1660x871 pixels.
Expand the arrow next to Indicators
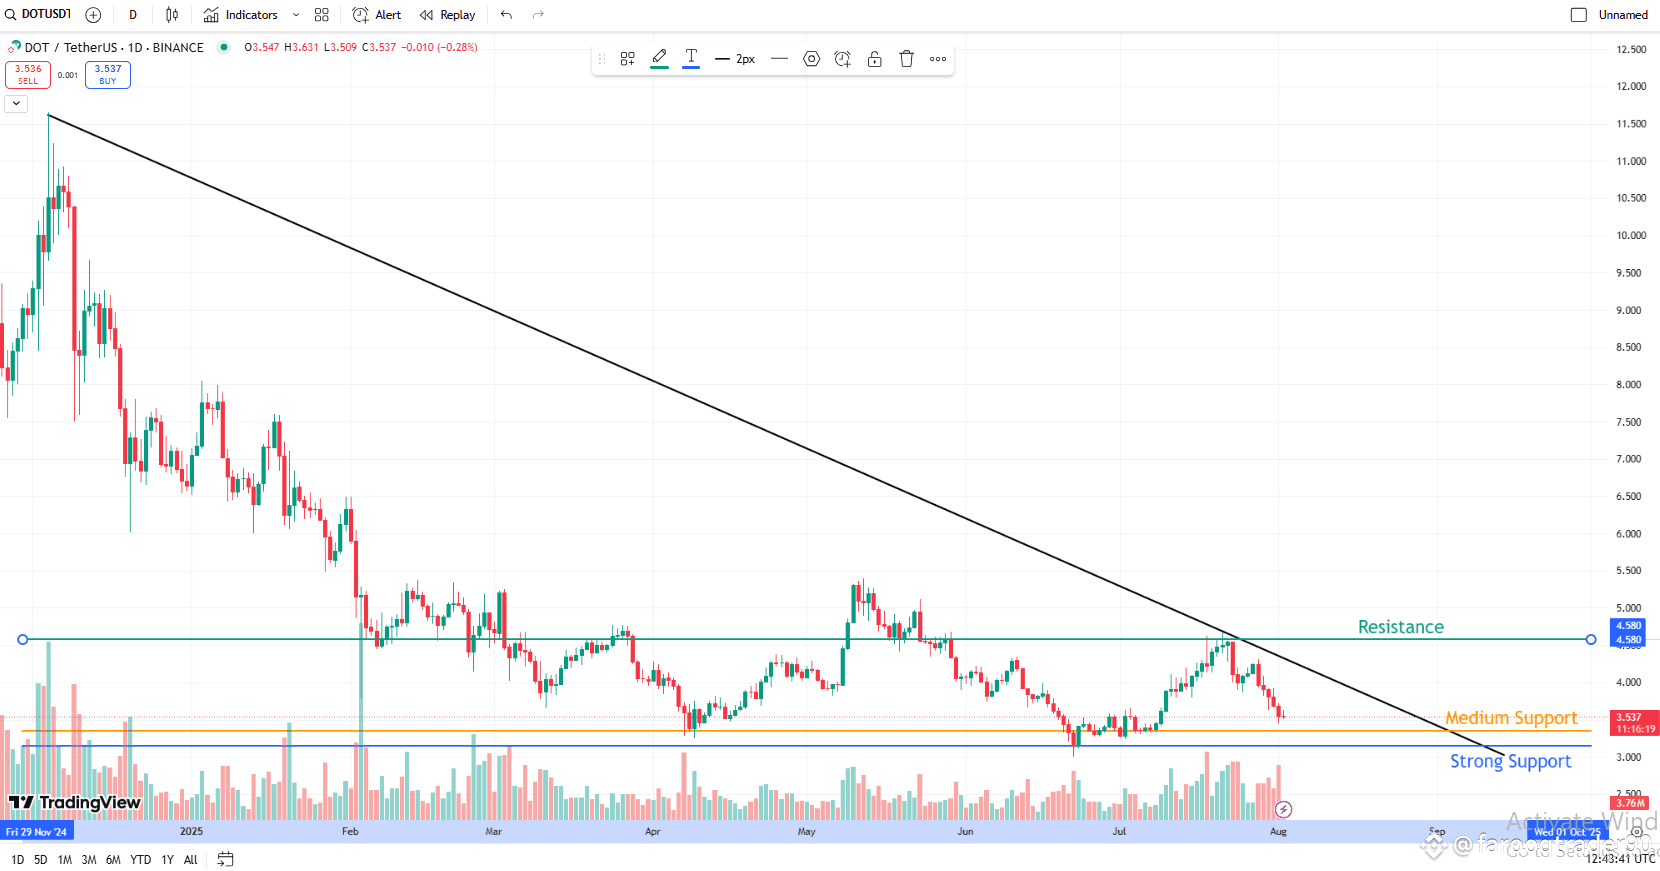[296, 15]
